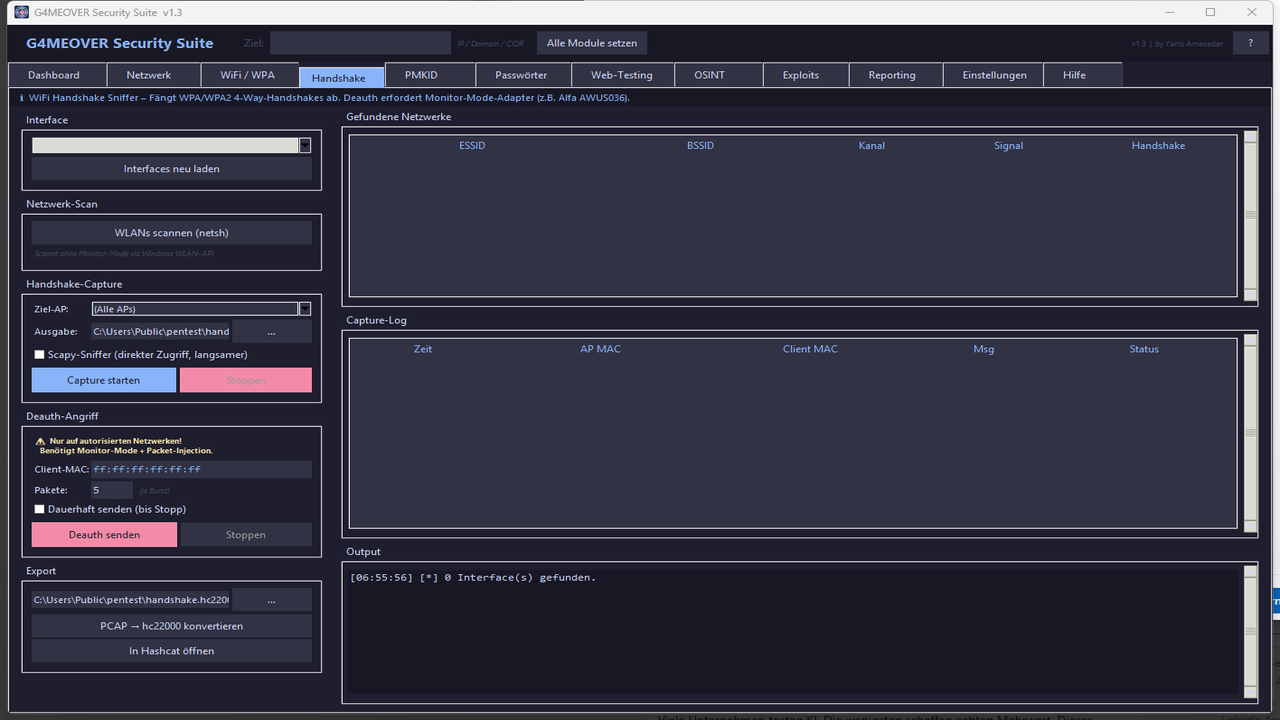
Task: Click Gefundene Netzwerke scrollbar
Action: pyautogui.click(x=1250, y=215)
